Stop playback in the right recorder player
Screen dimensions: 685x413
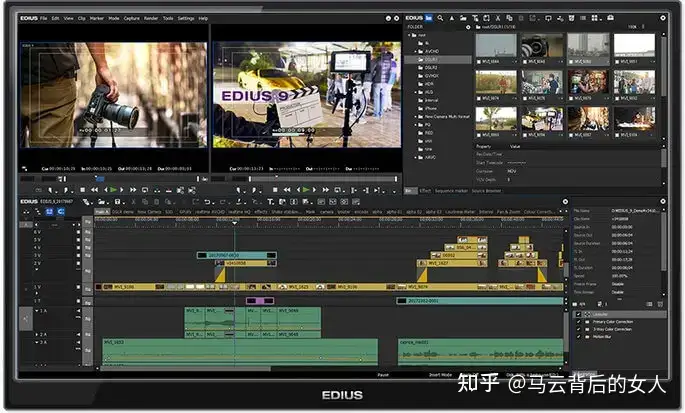click(x=275, y=190)
